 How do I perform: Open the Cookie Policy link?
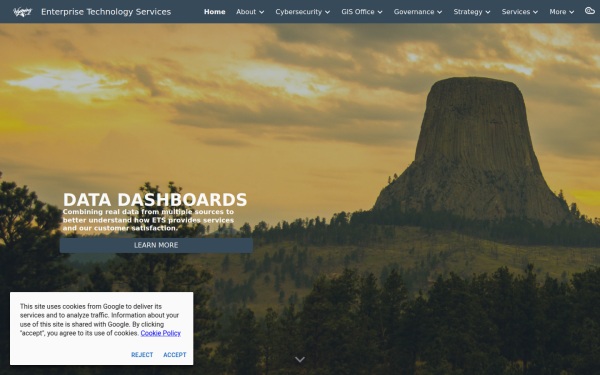pyautogui.click(x=161, y=333)
